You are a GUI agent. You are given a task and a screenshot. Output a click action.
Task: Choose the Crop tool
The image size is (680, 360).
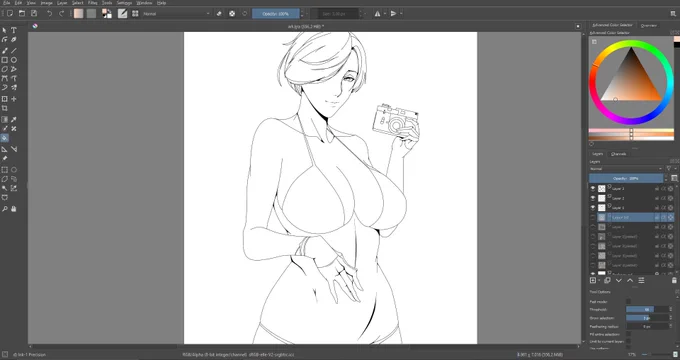coord(5,108)
